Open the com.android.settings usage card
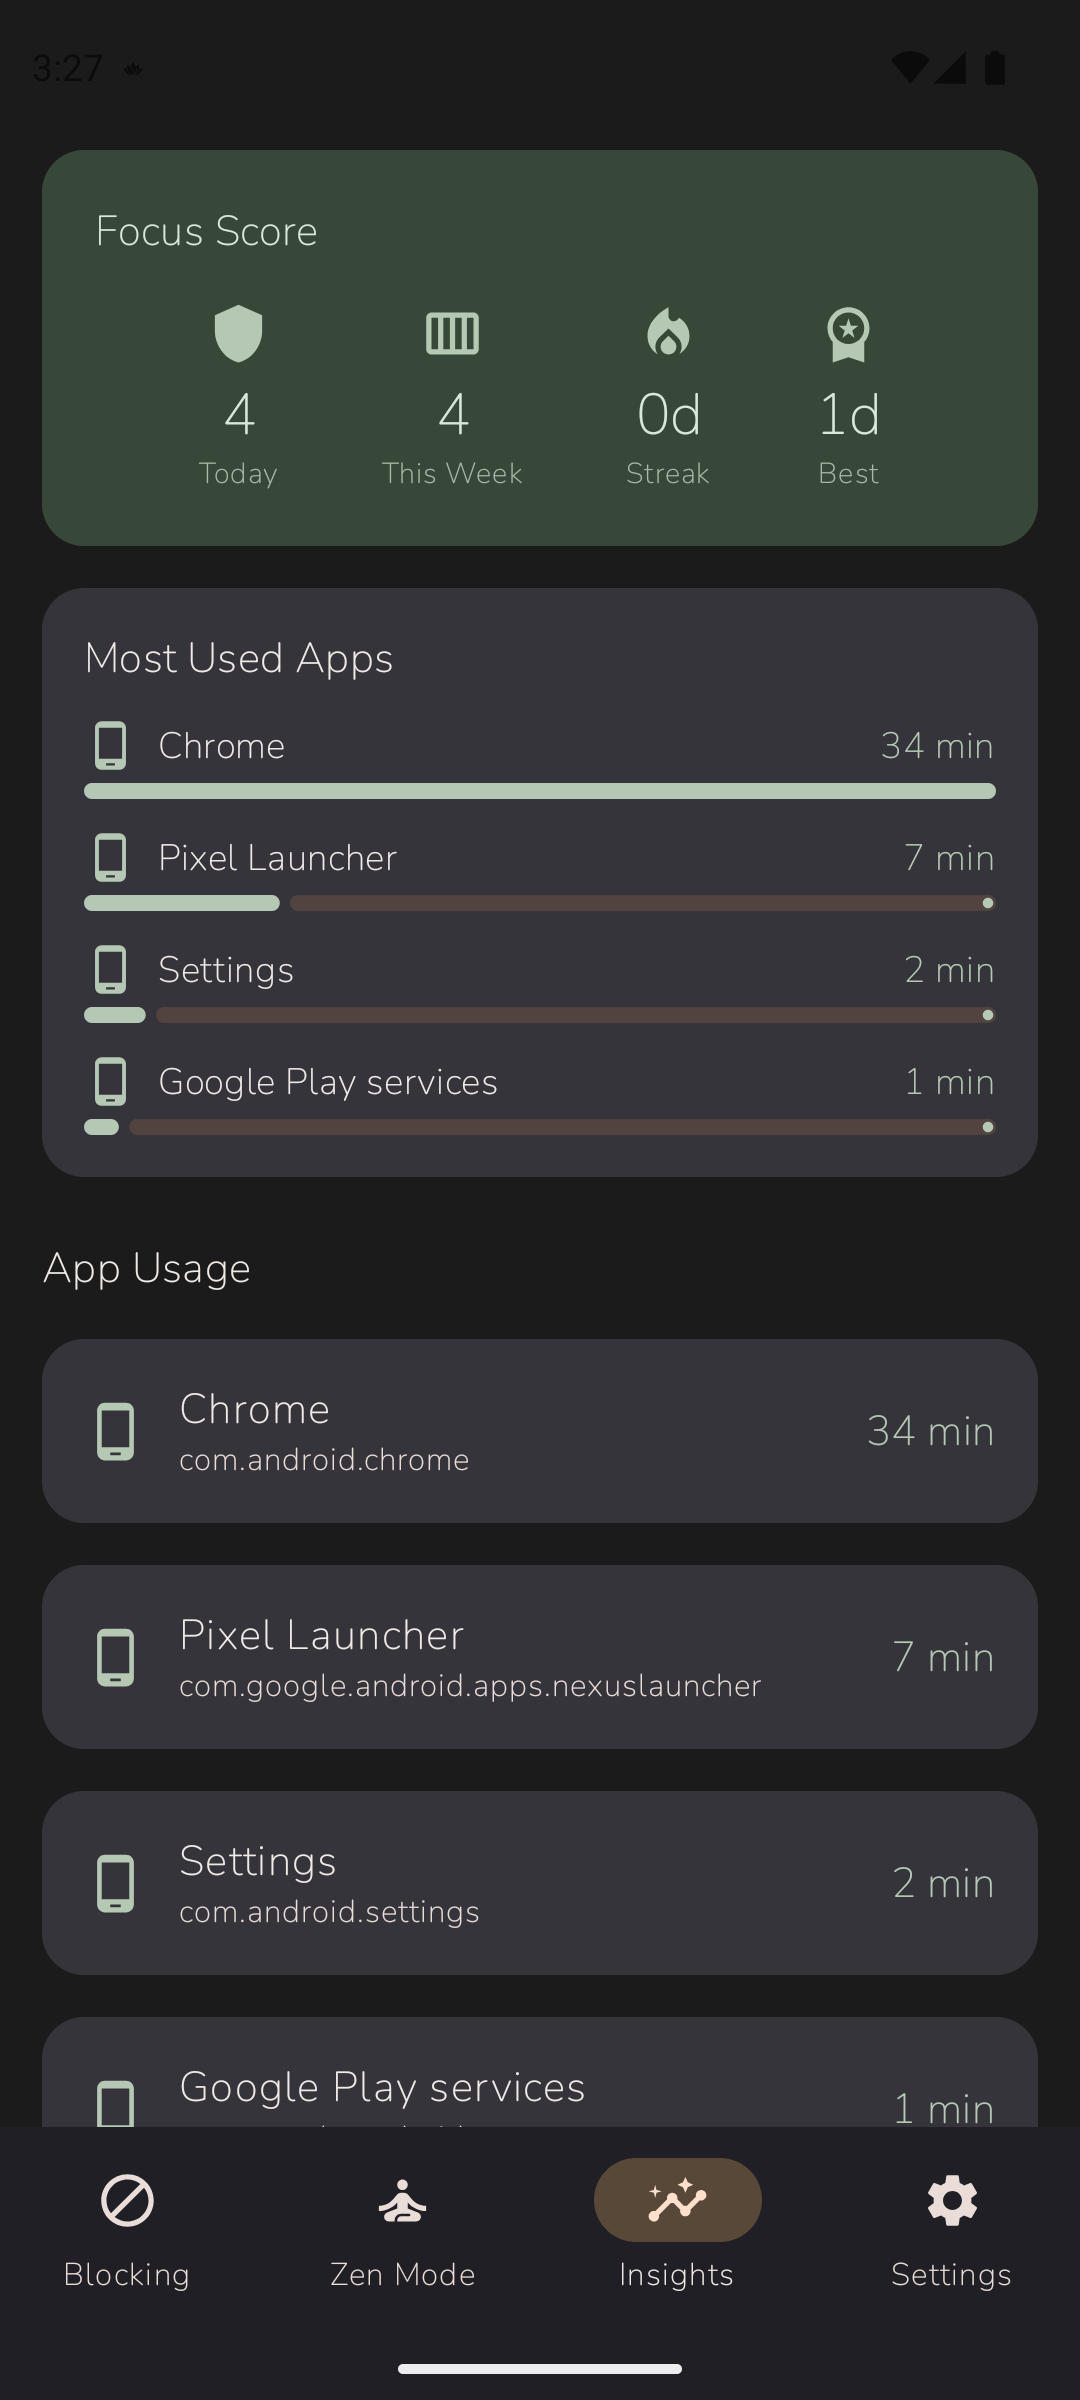Image resolution: width=1080 pixels, height=2400 pixels. pos(540,1883)
